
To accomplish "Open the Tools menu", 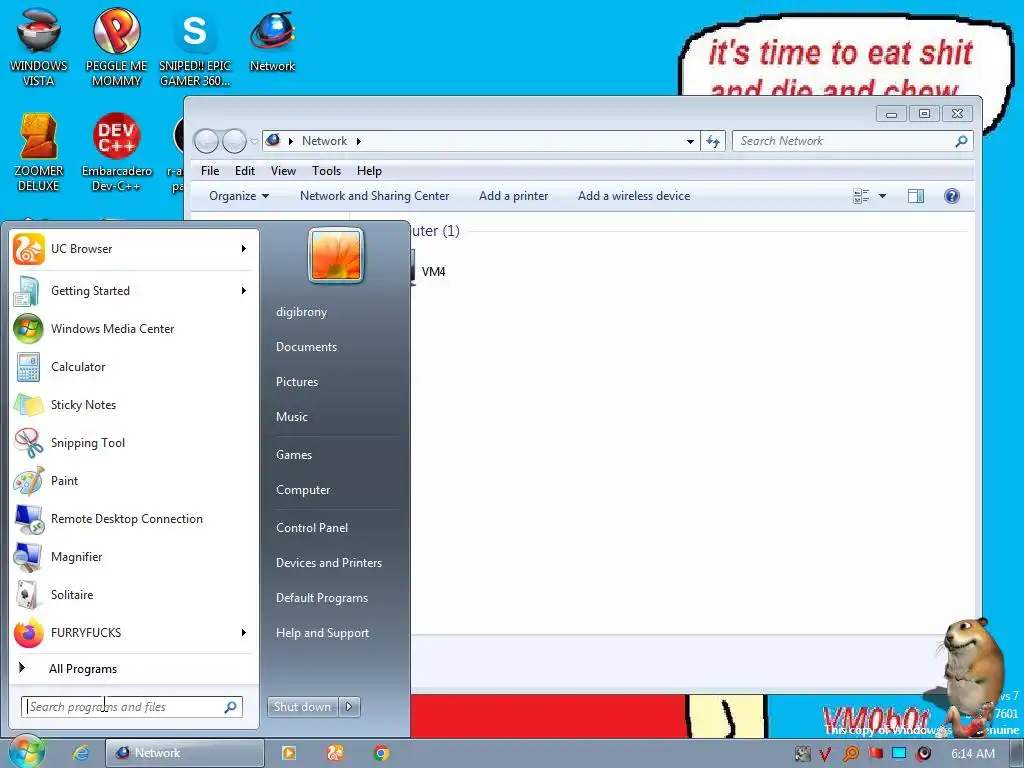I will pyautogui.click(x=327, y=171).
